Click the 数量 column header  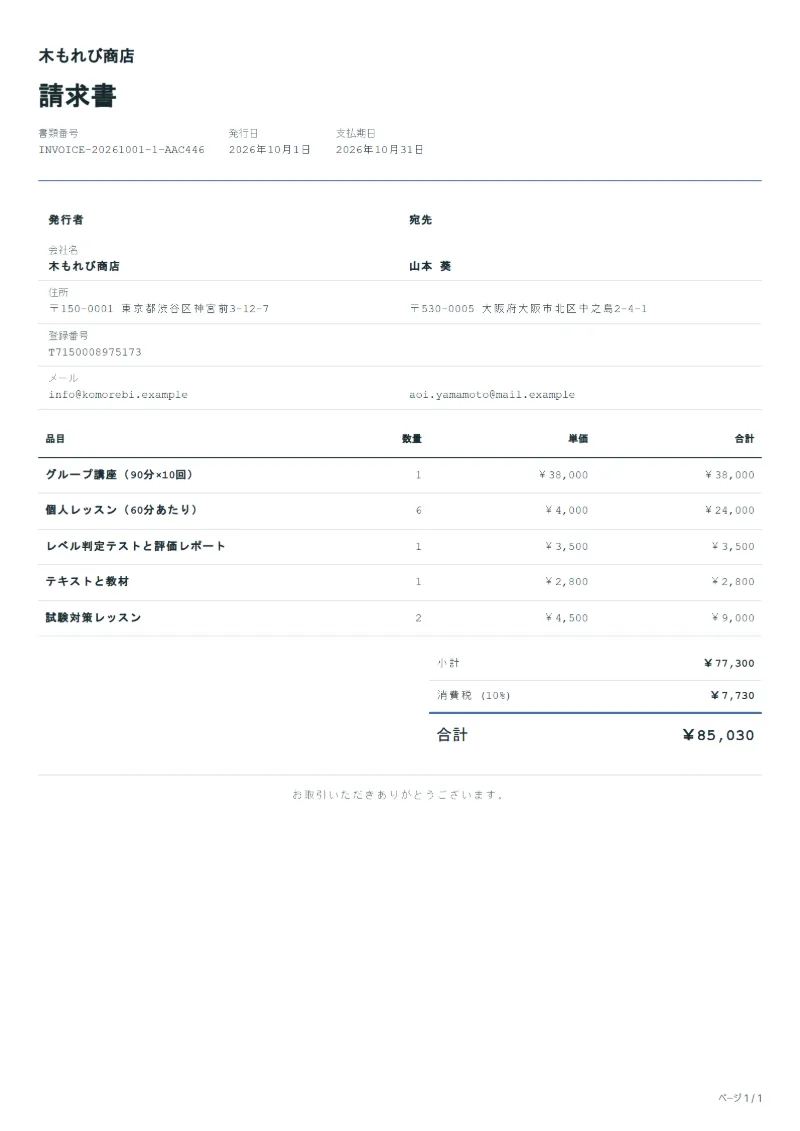(412, 439)
